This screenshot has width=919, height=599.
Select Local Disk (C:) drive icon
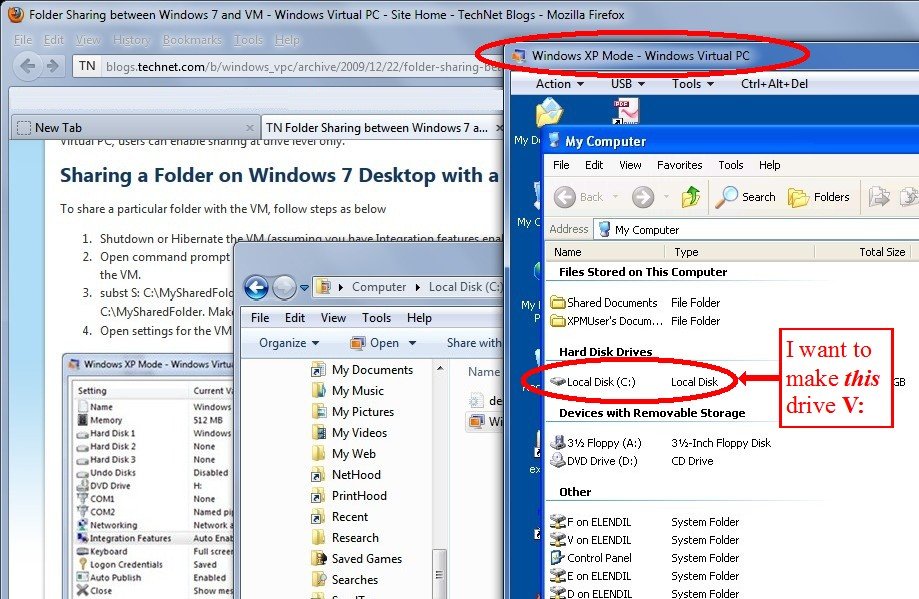[557, 382]
